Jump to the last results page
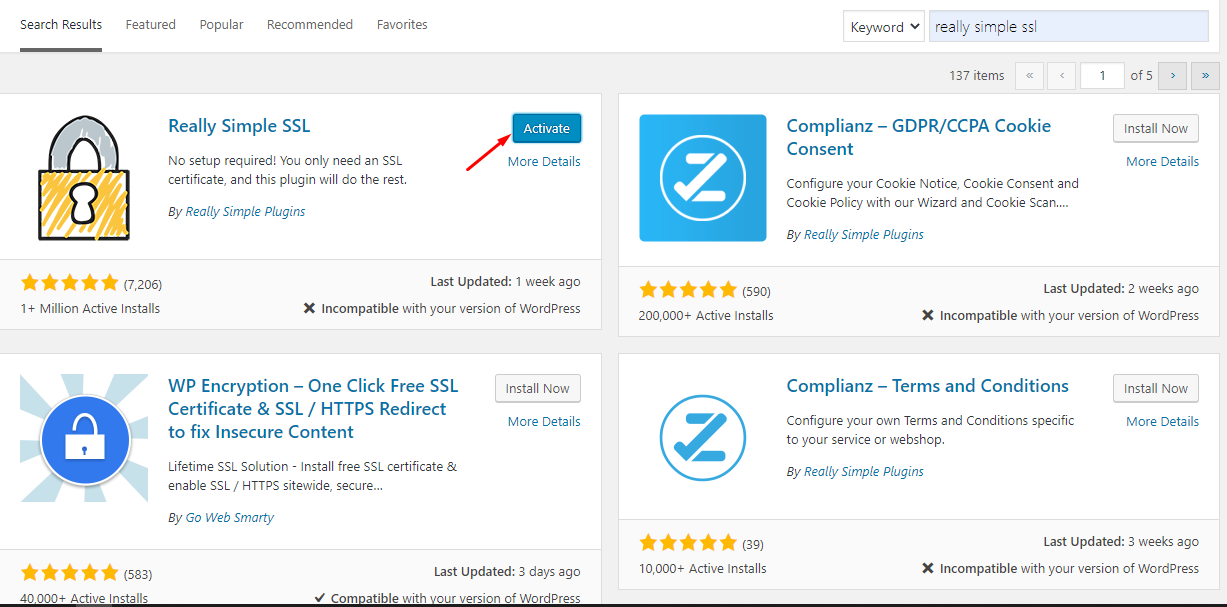 coord(1205,76)
